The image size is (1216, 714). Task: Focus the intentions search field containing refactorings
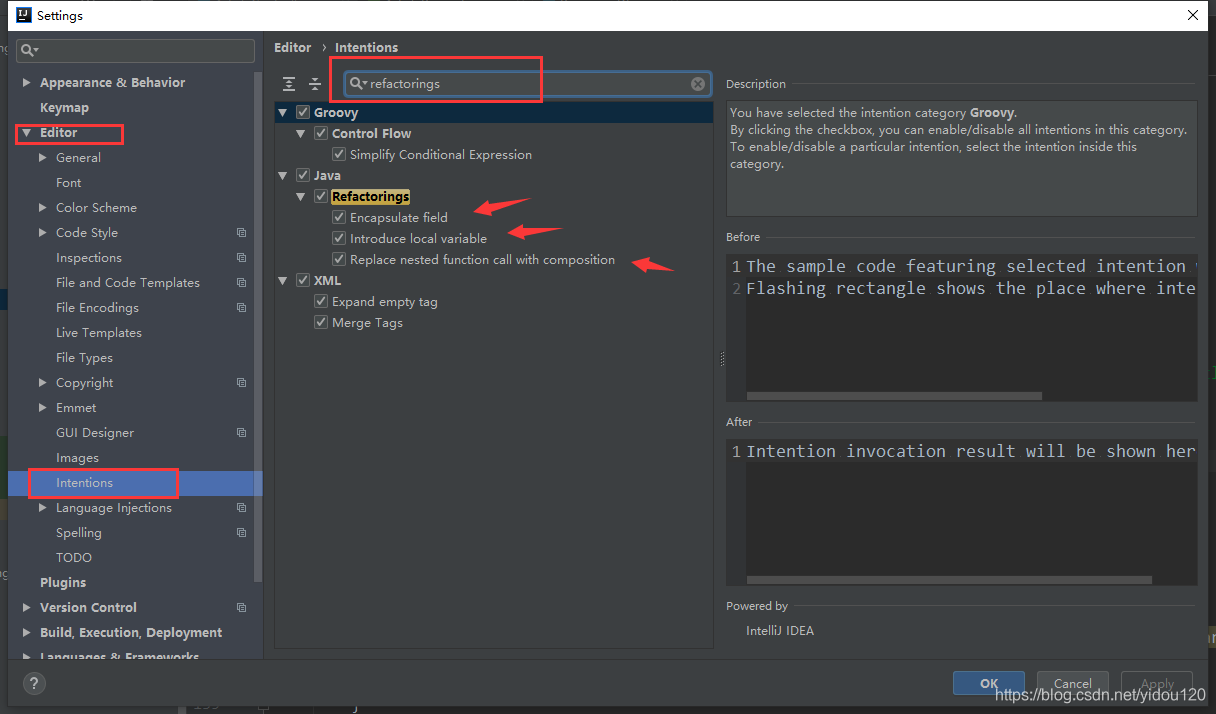pyautogui.click(x=527, y=84)
